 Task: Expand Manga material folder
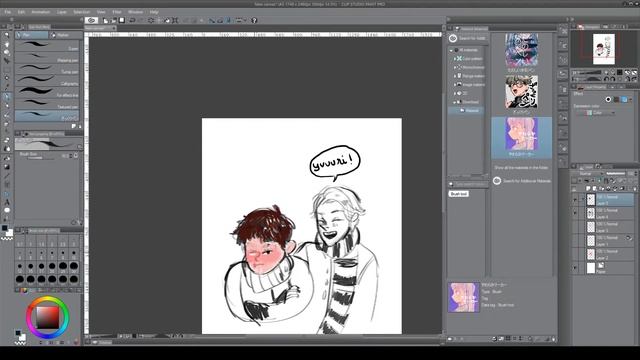point(455,76)
